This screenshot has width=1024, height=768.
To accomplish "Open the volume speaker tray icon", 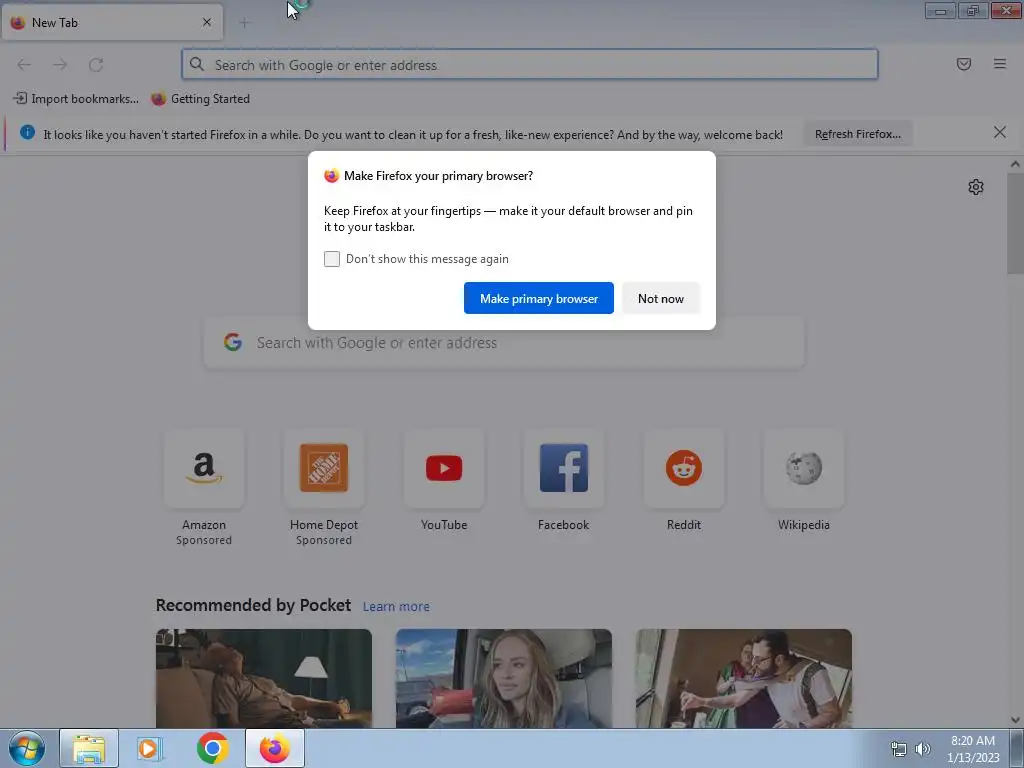I will click(x=923, y=749).
